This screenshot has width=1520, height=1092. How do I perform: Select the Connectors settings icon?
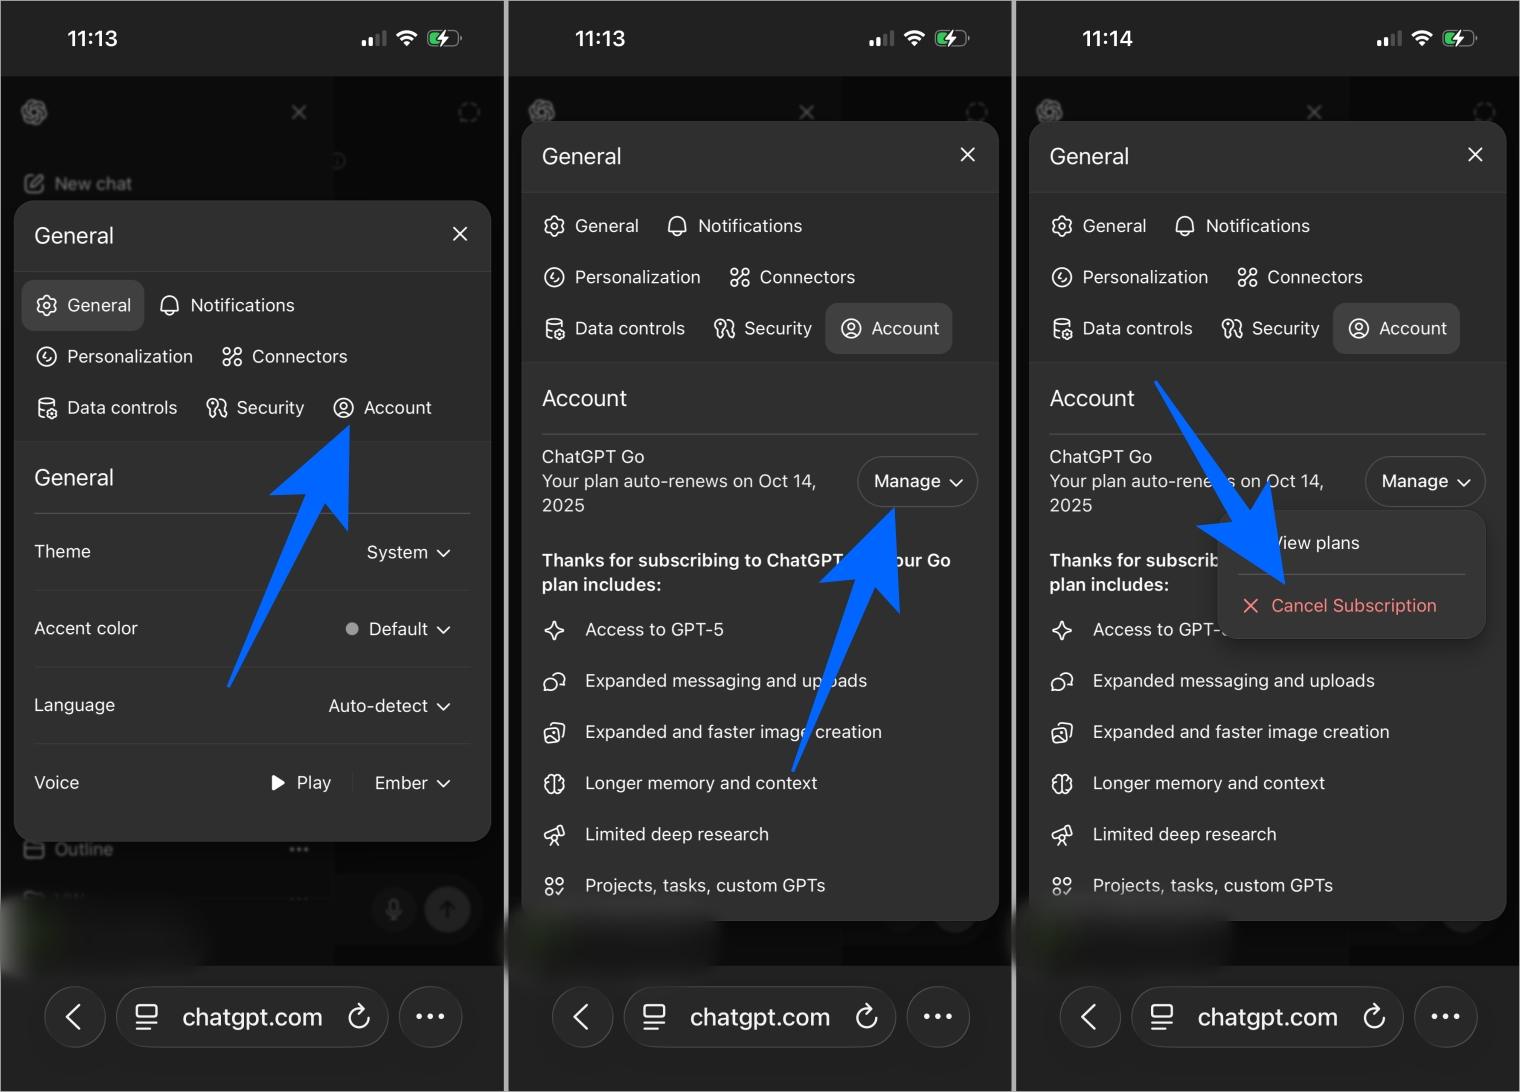[231, 356]
